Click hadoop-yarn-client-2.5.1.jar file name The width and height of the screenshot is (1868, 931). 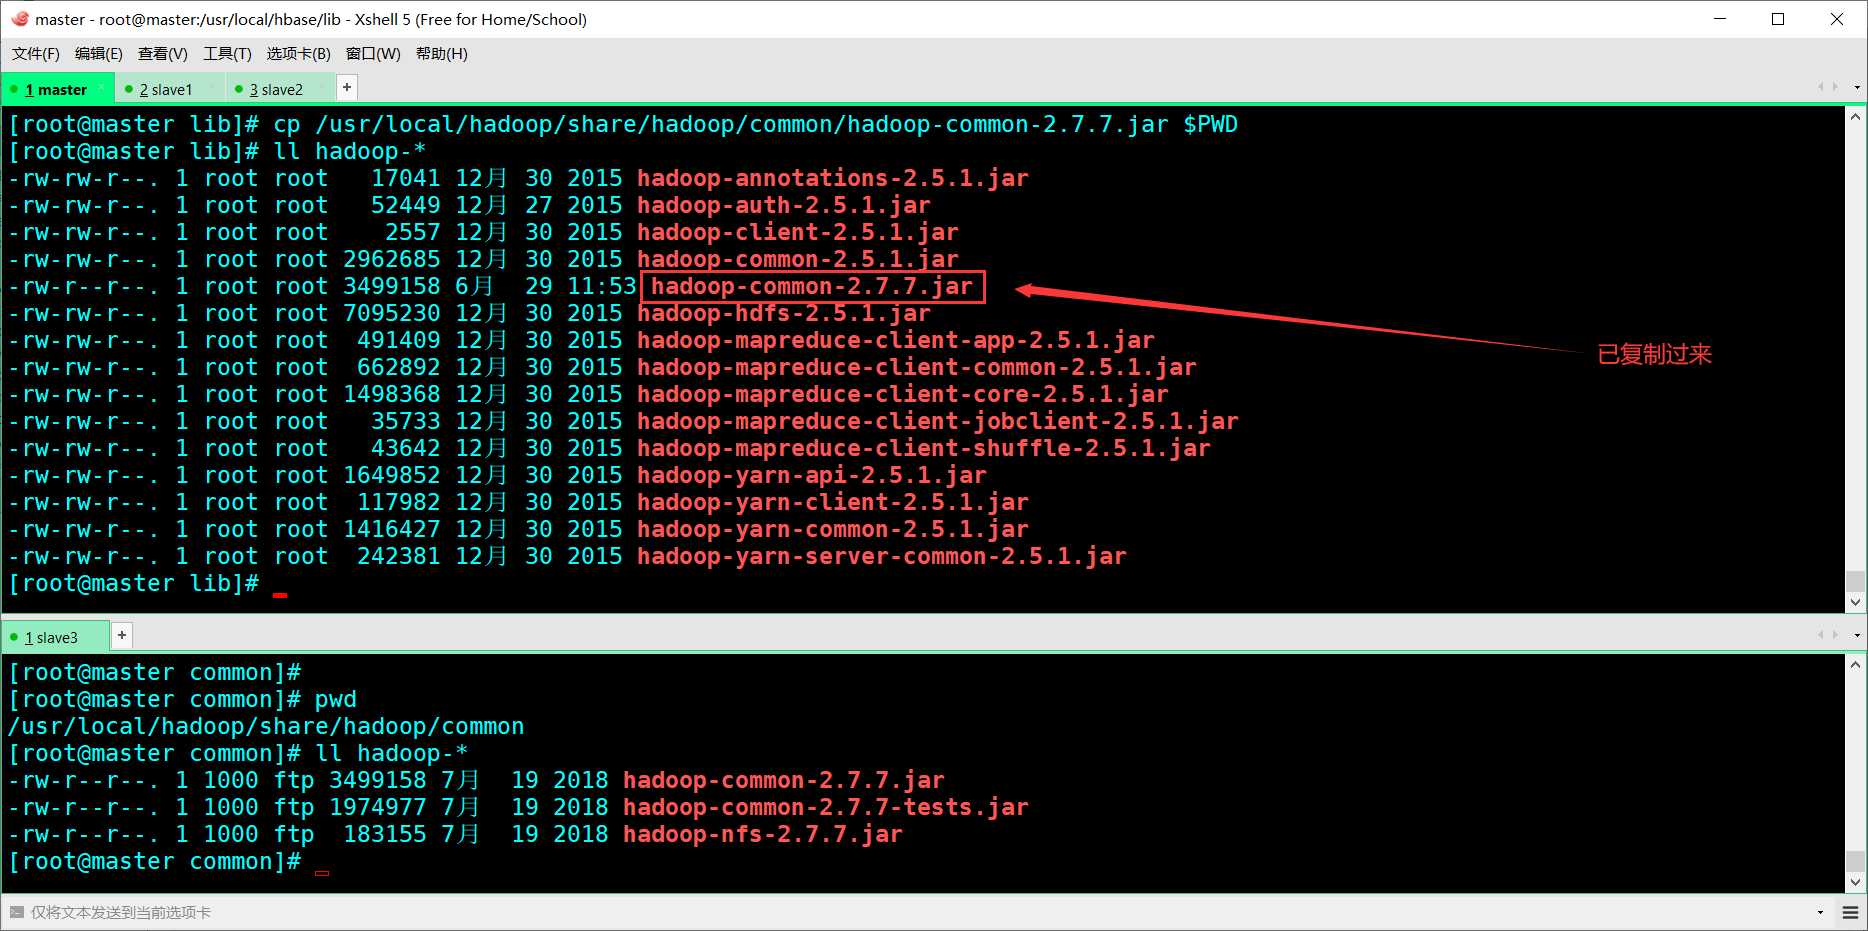click(833, 502)
